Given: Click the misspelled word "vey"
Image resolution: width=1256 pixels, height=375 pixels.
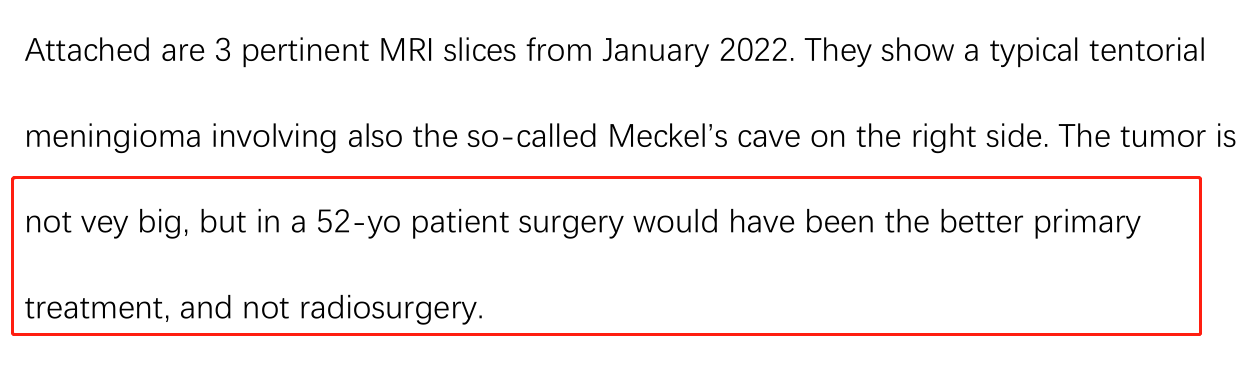Looking at the screenshot, I should [x=99, y=222].
